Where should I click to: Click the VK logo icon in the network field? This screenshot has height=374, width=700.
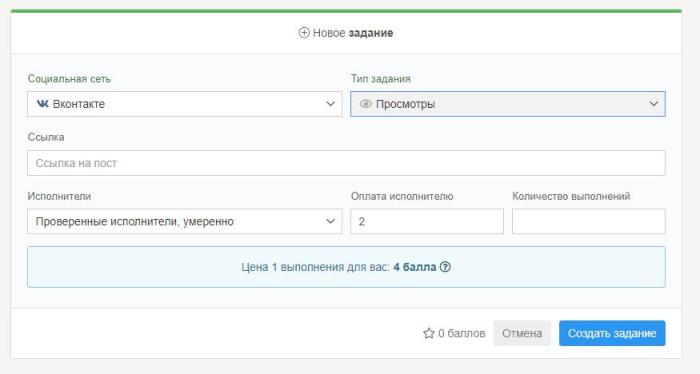(x=42, y=104)
